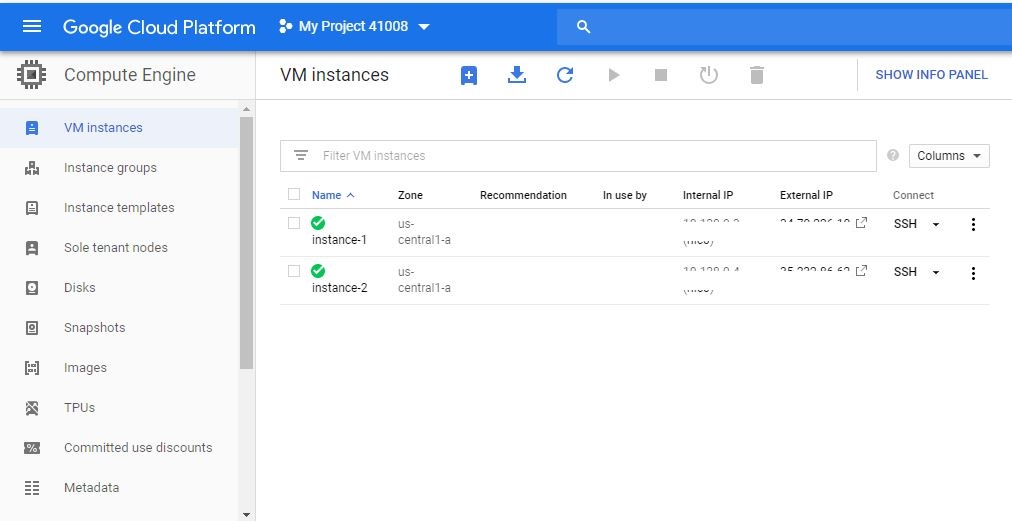Click the filter list icon
Image resolution: width=1012 pixels, height=521 pixels.
coord(301,156)
